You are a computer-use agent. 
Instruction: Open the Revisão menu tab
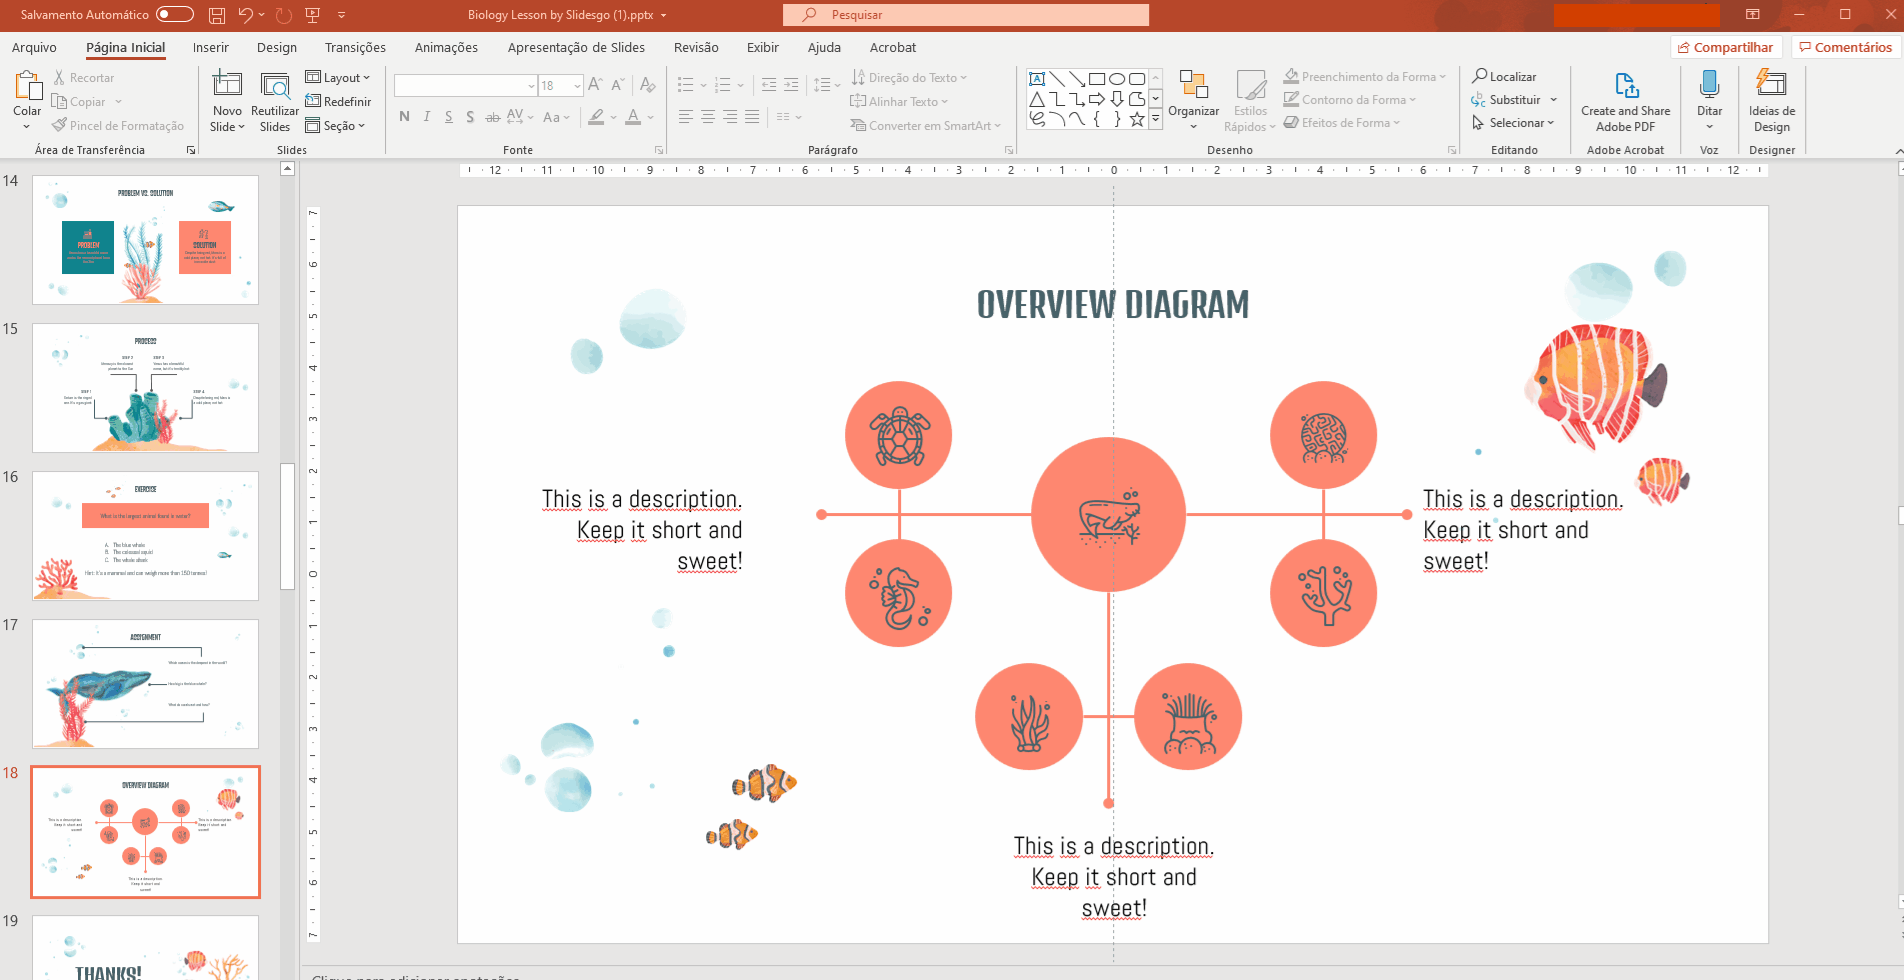click(696, 47)
